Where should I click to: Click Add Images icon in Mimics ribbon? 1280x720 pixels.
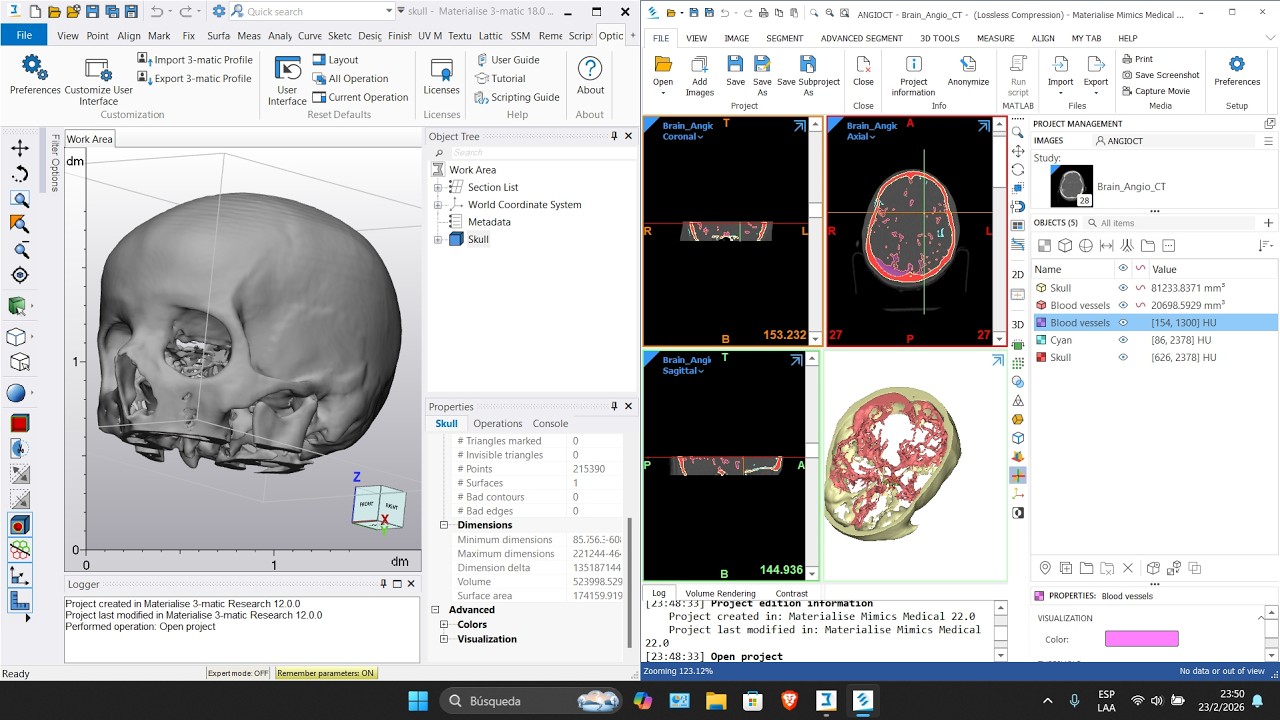point(700,74)
